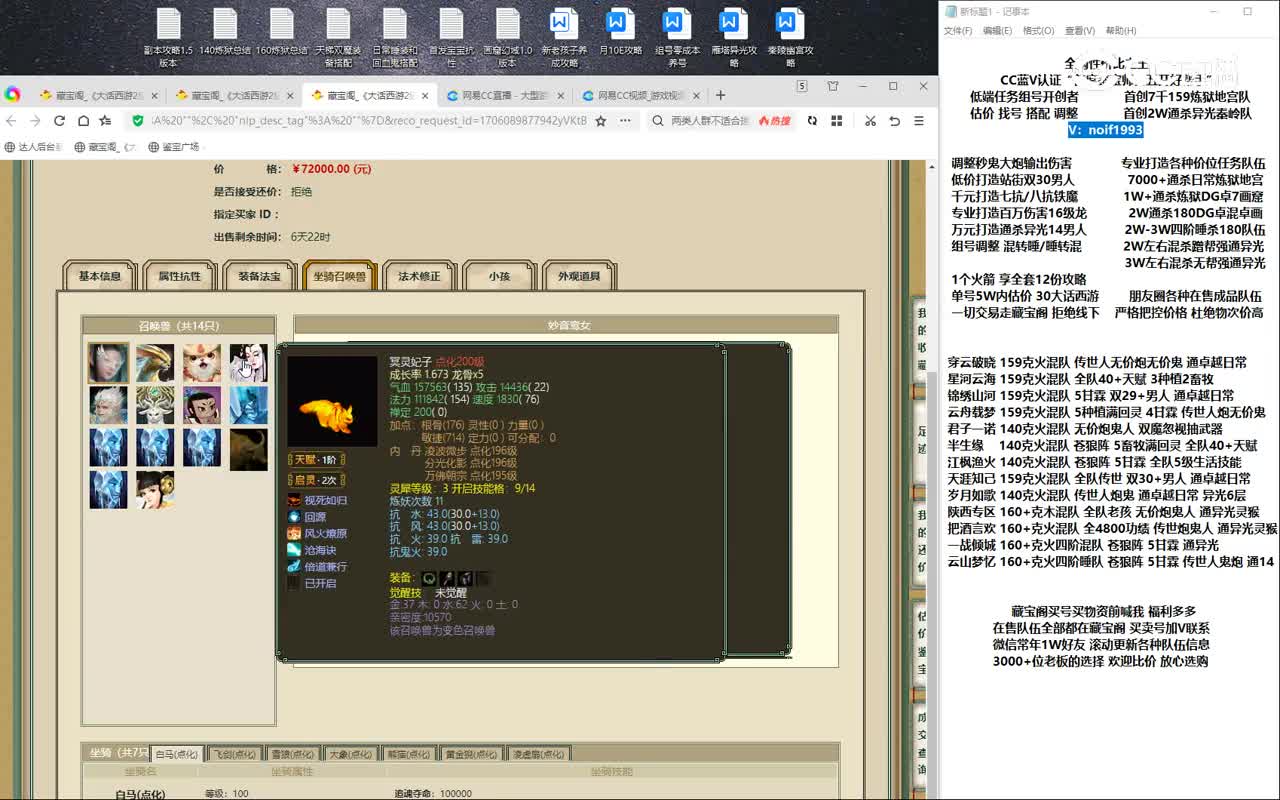Click the browser logo icon left of tabs

click(12, 94)
